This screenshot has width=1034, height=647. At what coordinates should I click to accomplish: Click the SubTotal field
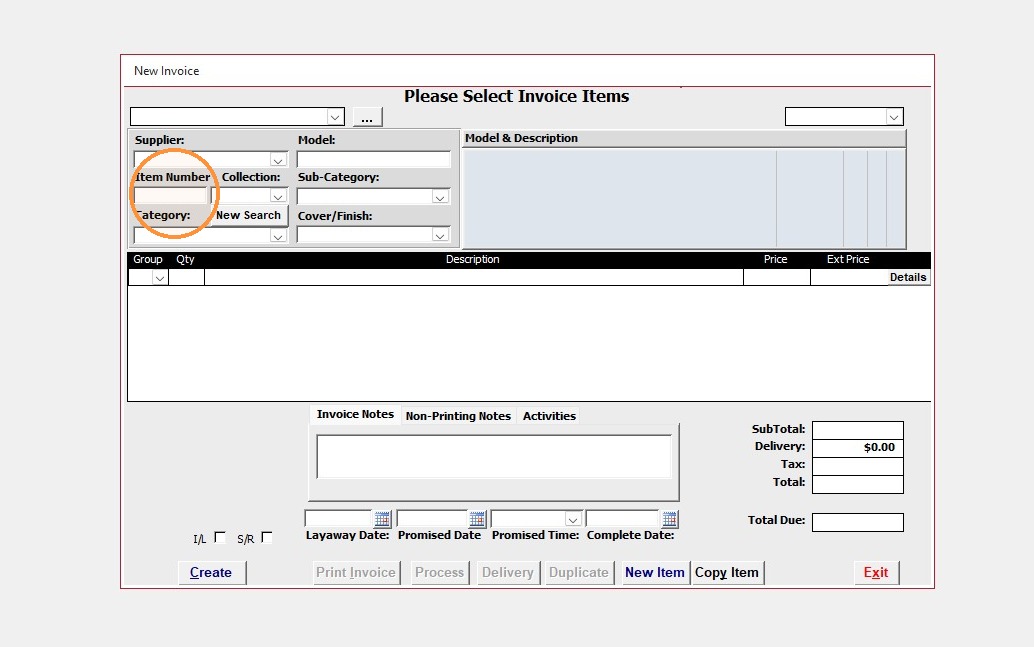(x=858, y=430)
